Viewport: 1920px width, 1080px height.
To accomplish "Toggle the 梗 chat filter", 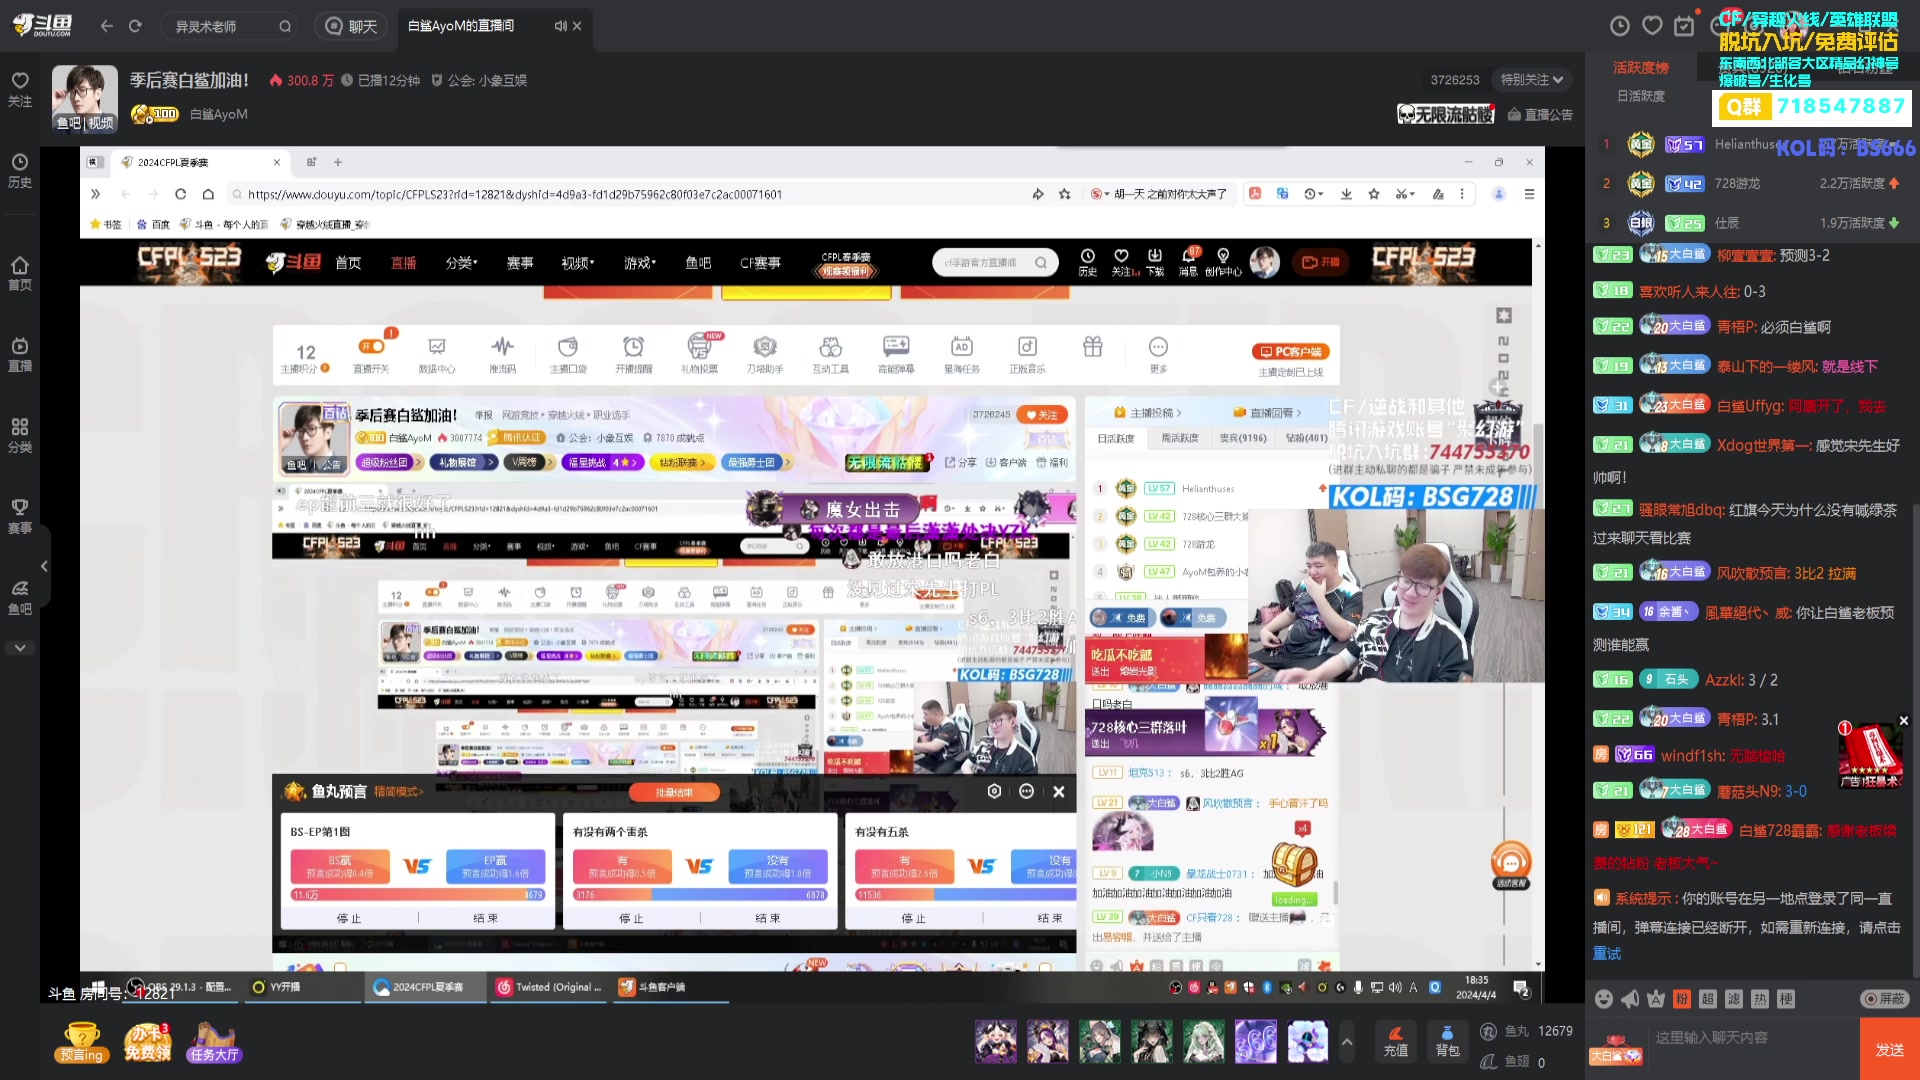I will (1786, 999).
